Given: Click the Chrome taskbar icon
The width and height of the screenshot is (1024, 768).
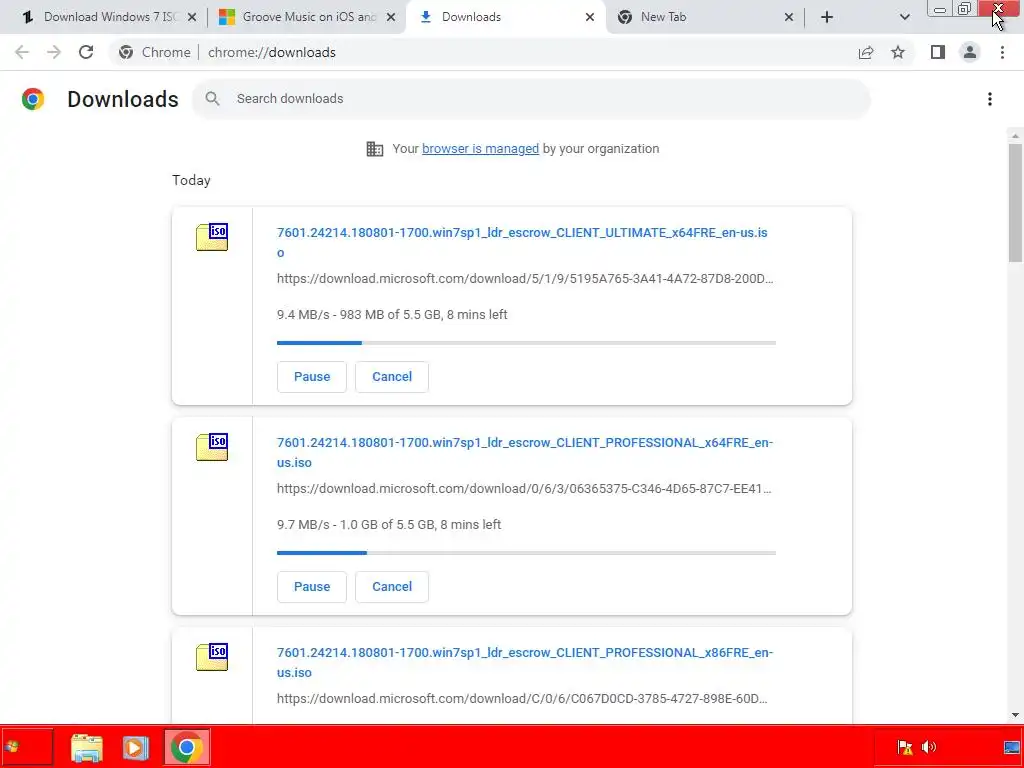Looking at the screenshot, I should 187,747.
